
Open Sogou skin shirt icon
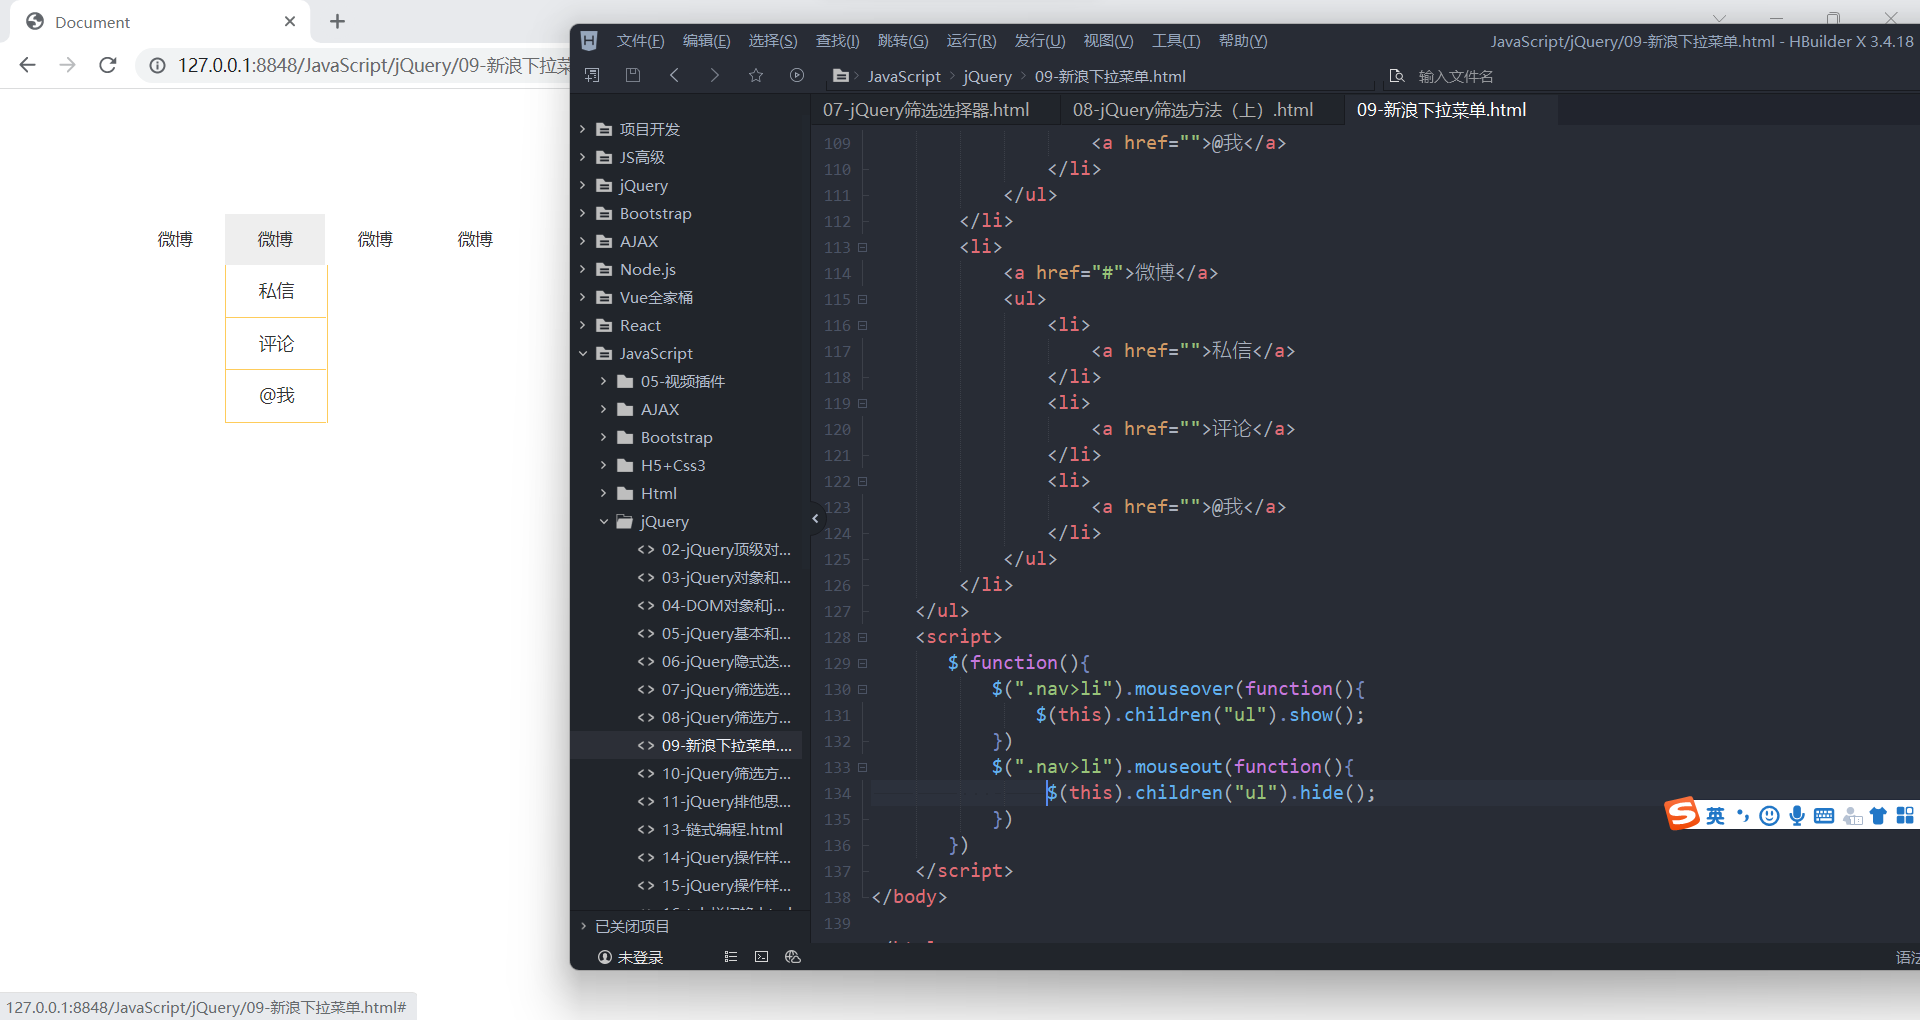point(1878,816)
